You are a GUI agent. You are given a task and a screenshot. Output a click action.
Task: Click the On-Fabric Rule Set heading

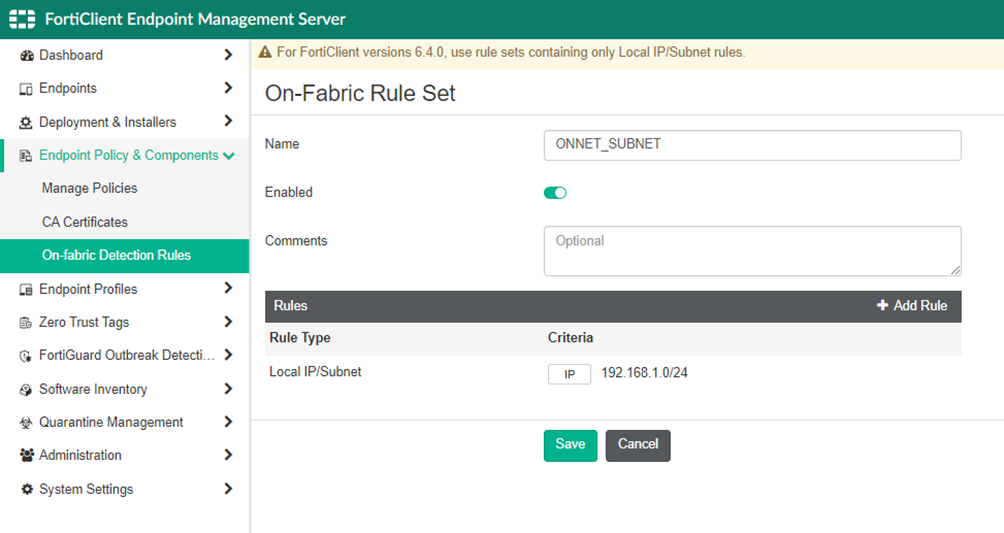[x=360, y=94]
